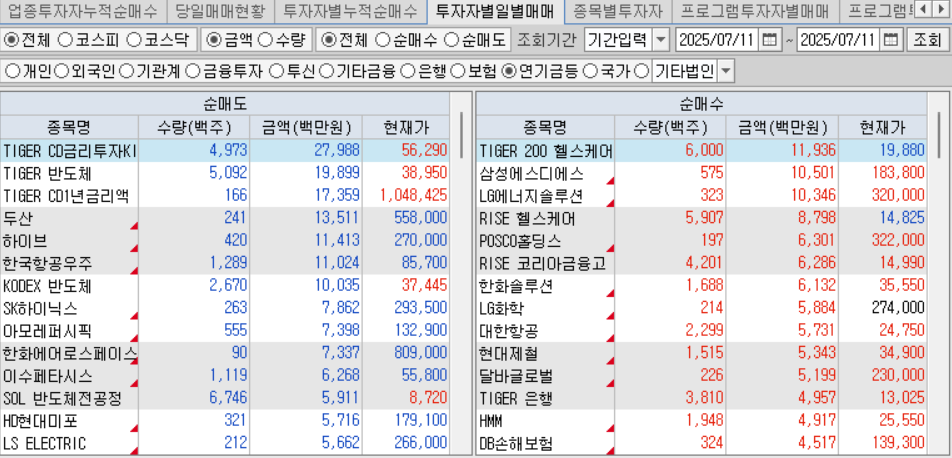Select 코스피 radio button
The height and width of the screenshot is (458, 952).
click(x=66, y=40)
